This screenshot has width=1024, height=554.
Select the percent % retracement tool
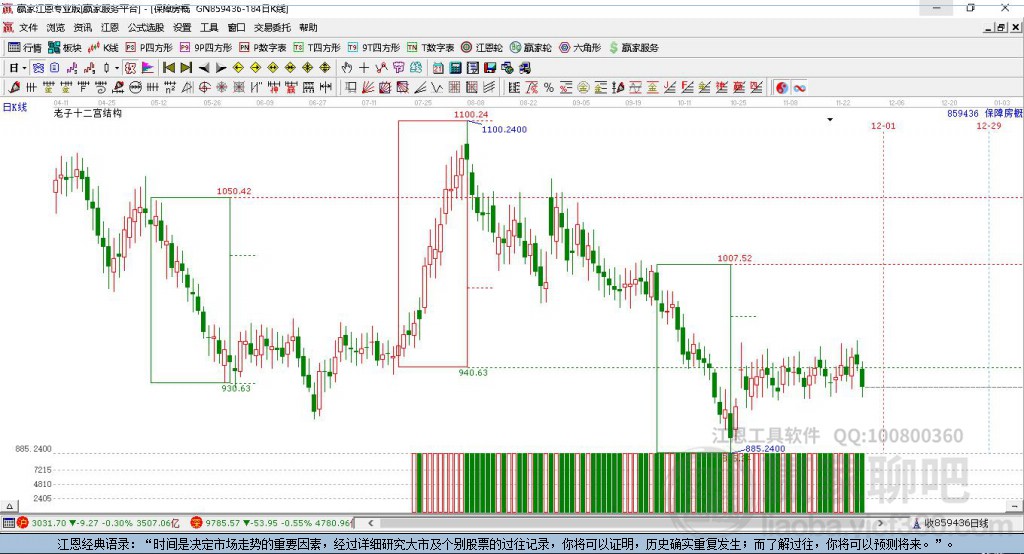pyautogui.click(x=549, y=88)
